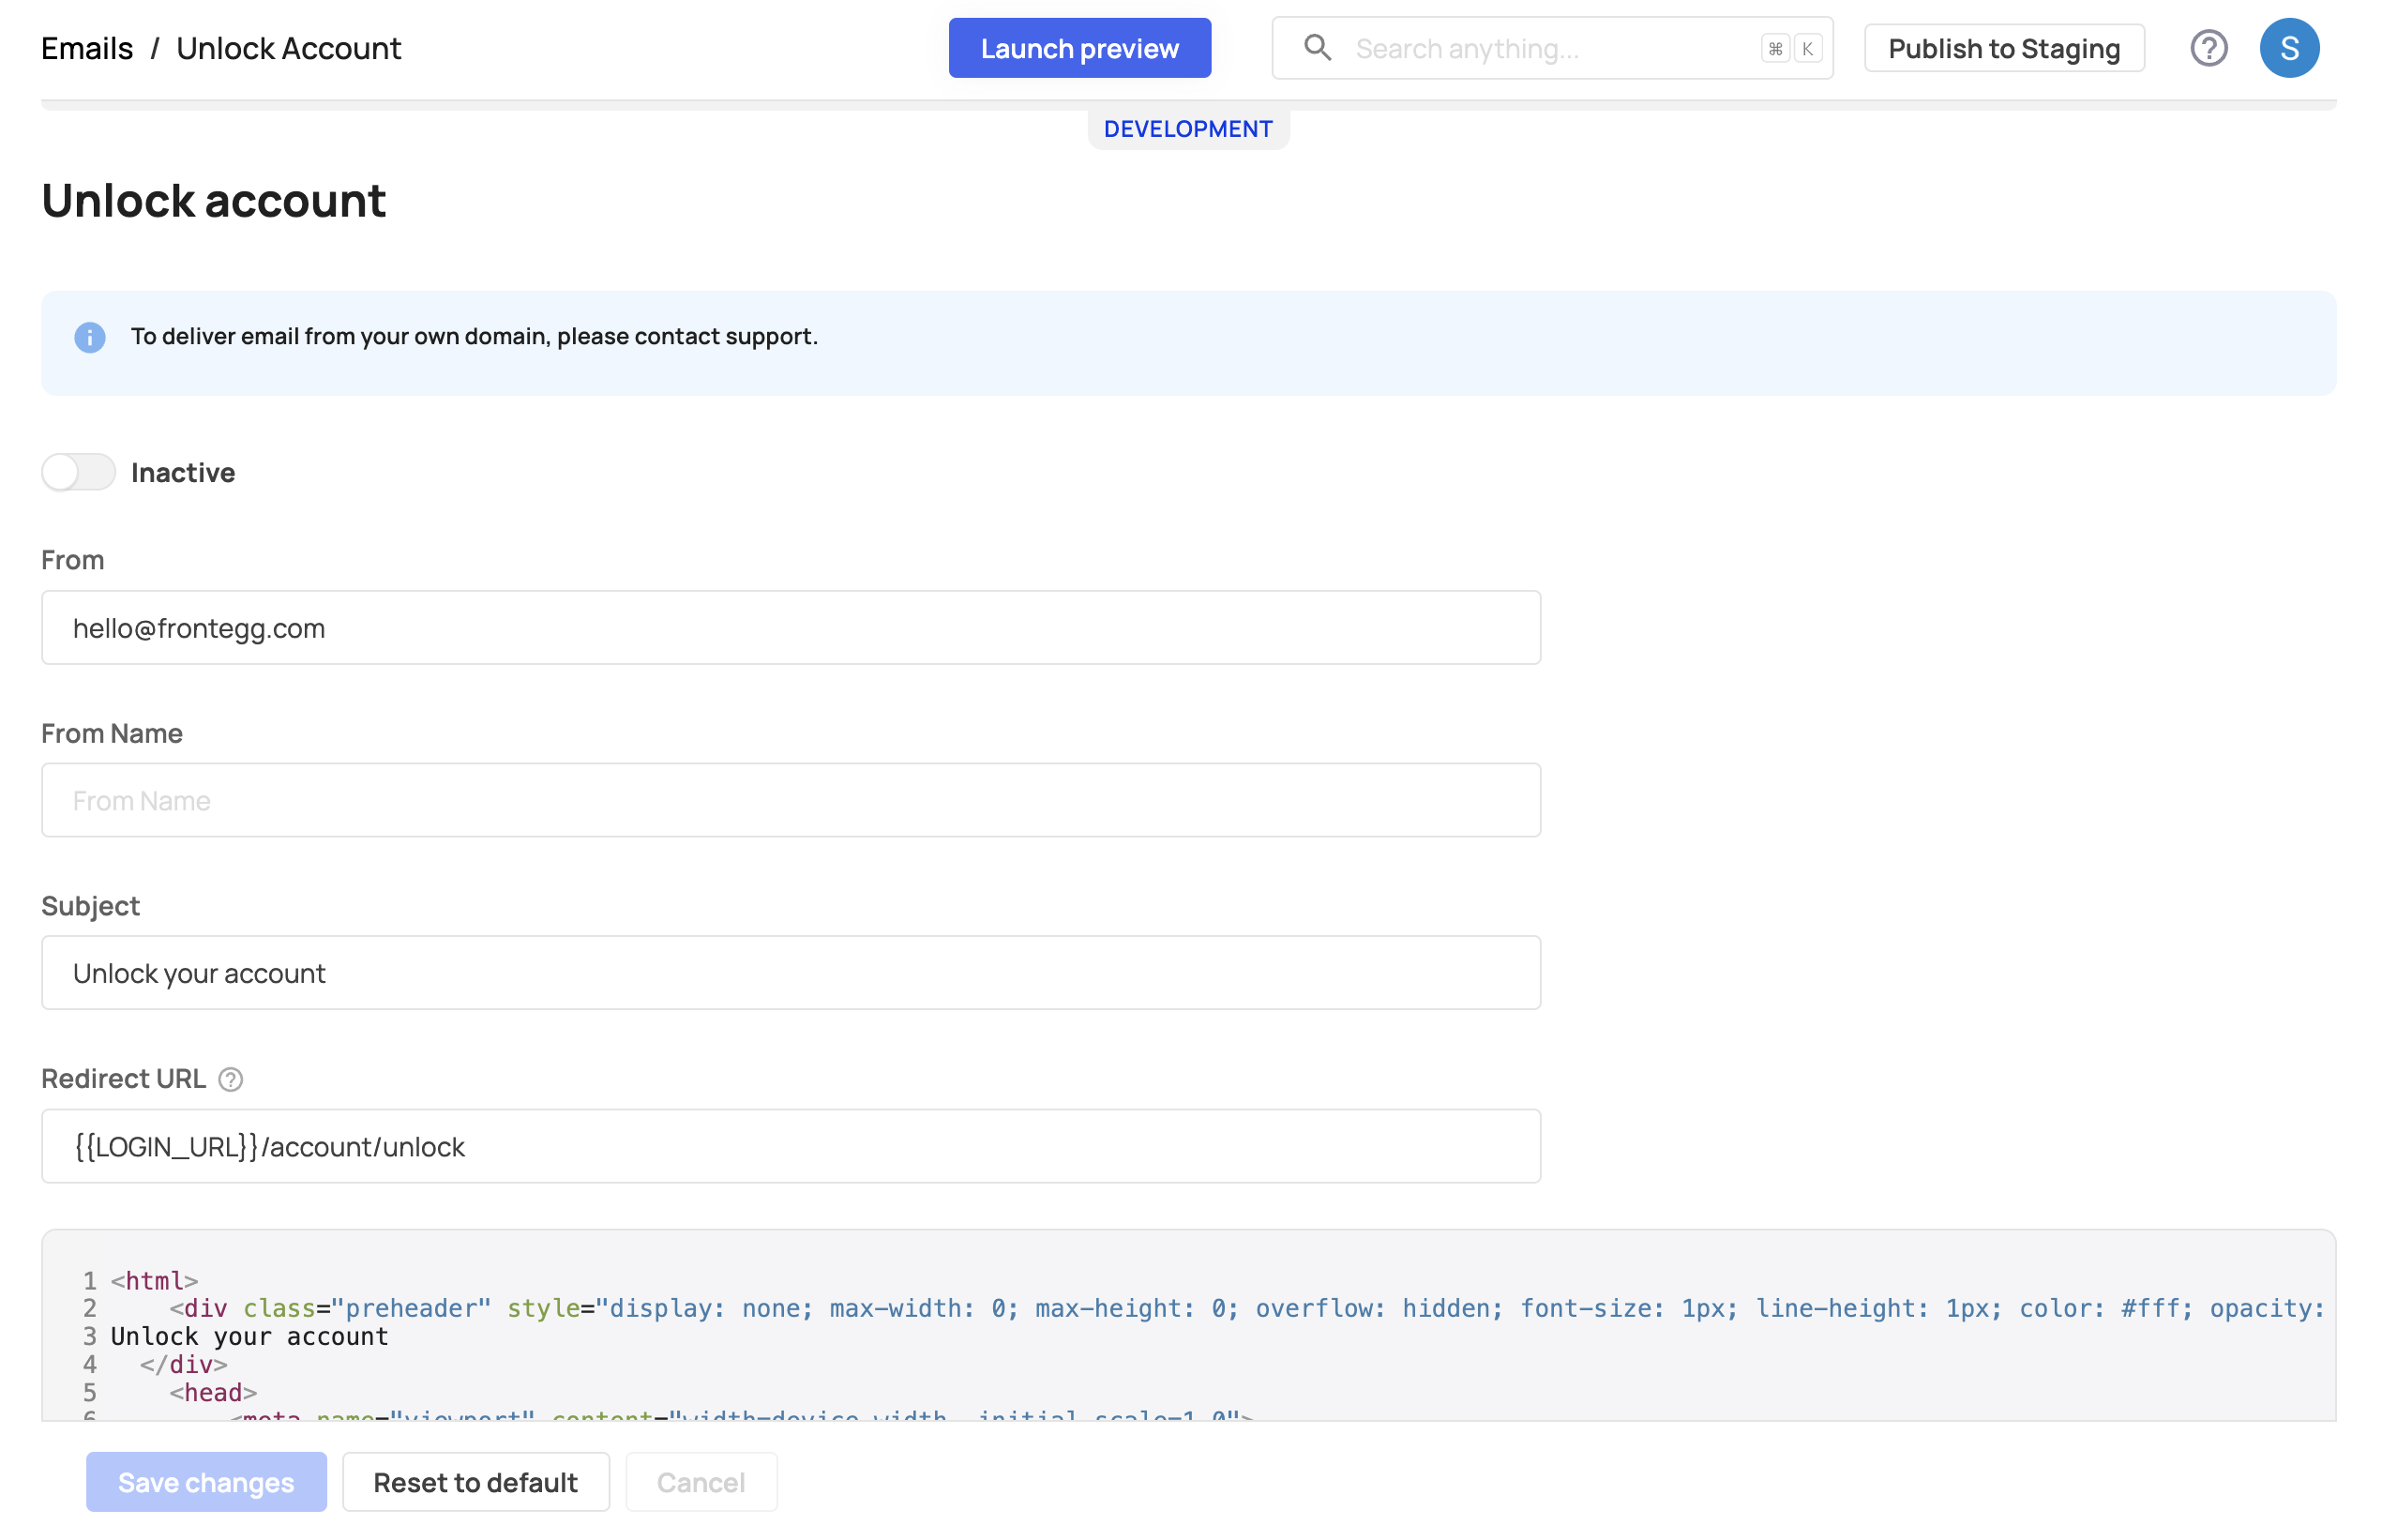Select the From email address field
The height and width of the screenshot is (1540, 2382).
click(x=790, y=627)
